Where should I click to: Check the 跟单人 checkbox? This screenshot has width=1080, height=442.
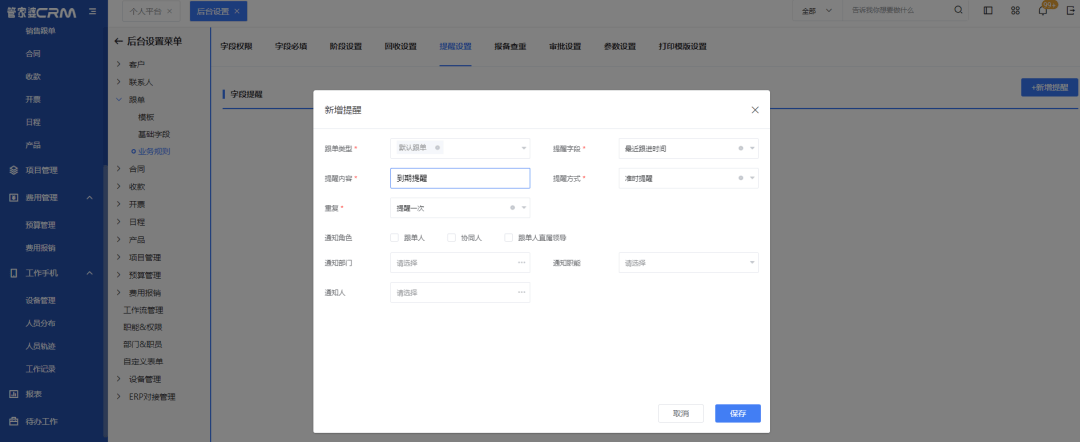[x=394, y=238]
